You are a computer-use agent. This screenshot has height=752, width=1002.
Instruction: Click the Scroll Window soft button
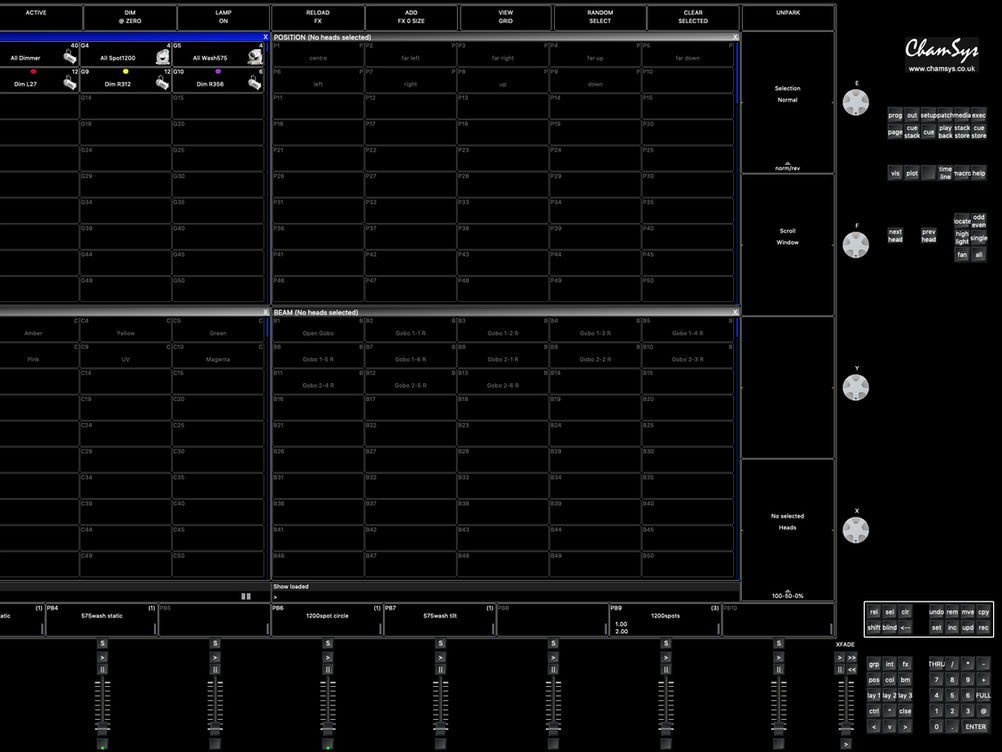point(787,245)
